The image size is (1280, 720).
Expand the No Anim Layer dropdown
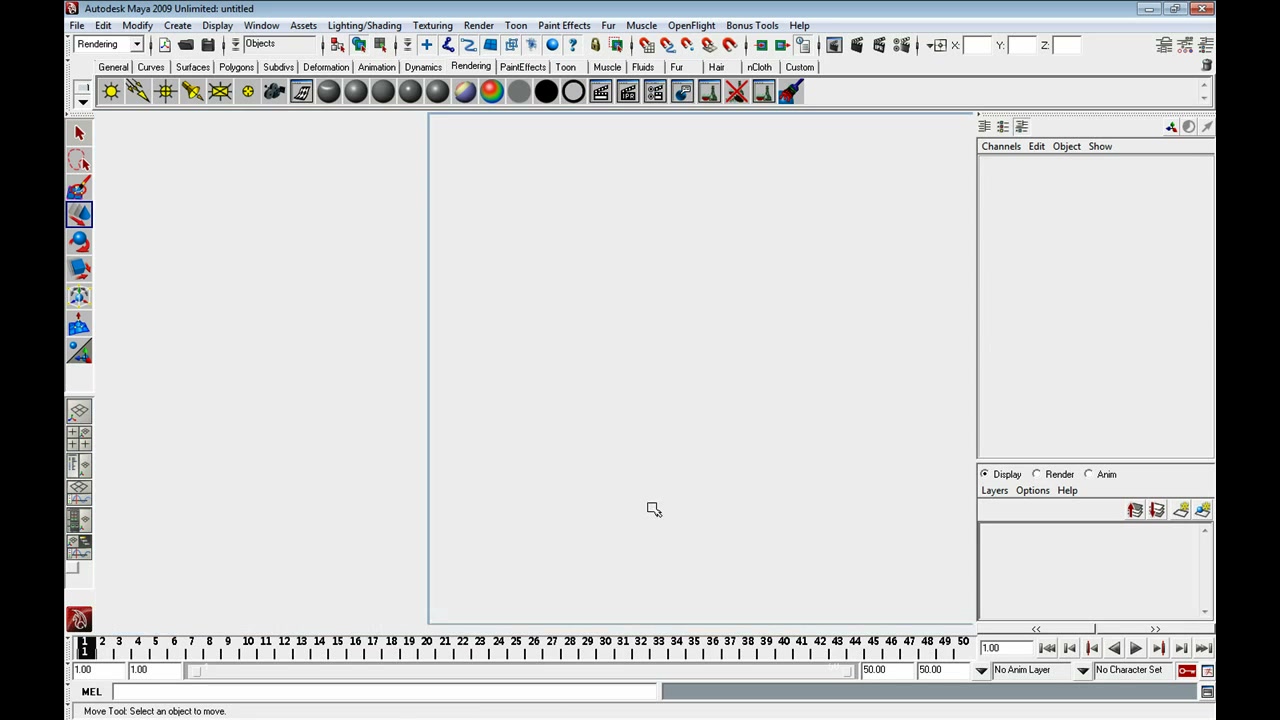[1040, 670]
